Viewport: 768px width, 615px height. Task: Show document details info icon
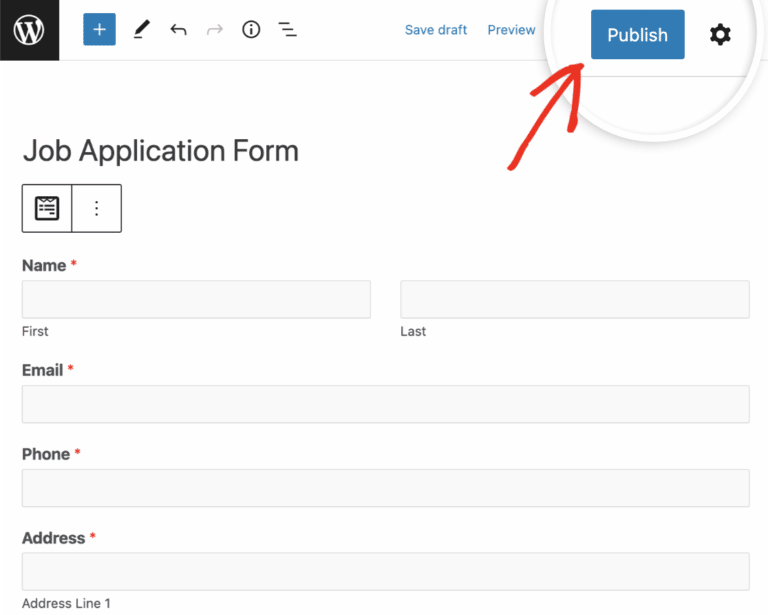click(251, 30)
